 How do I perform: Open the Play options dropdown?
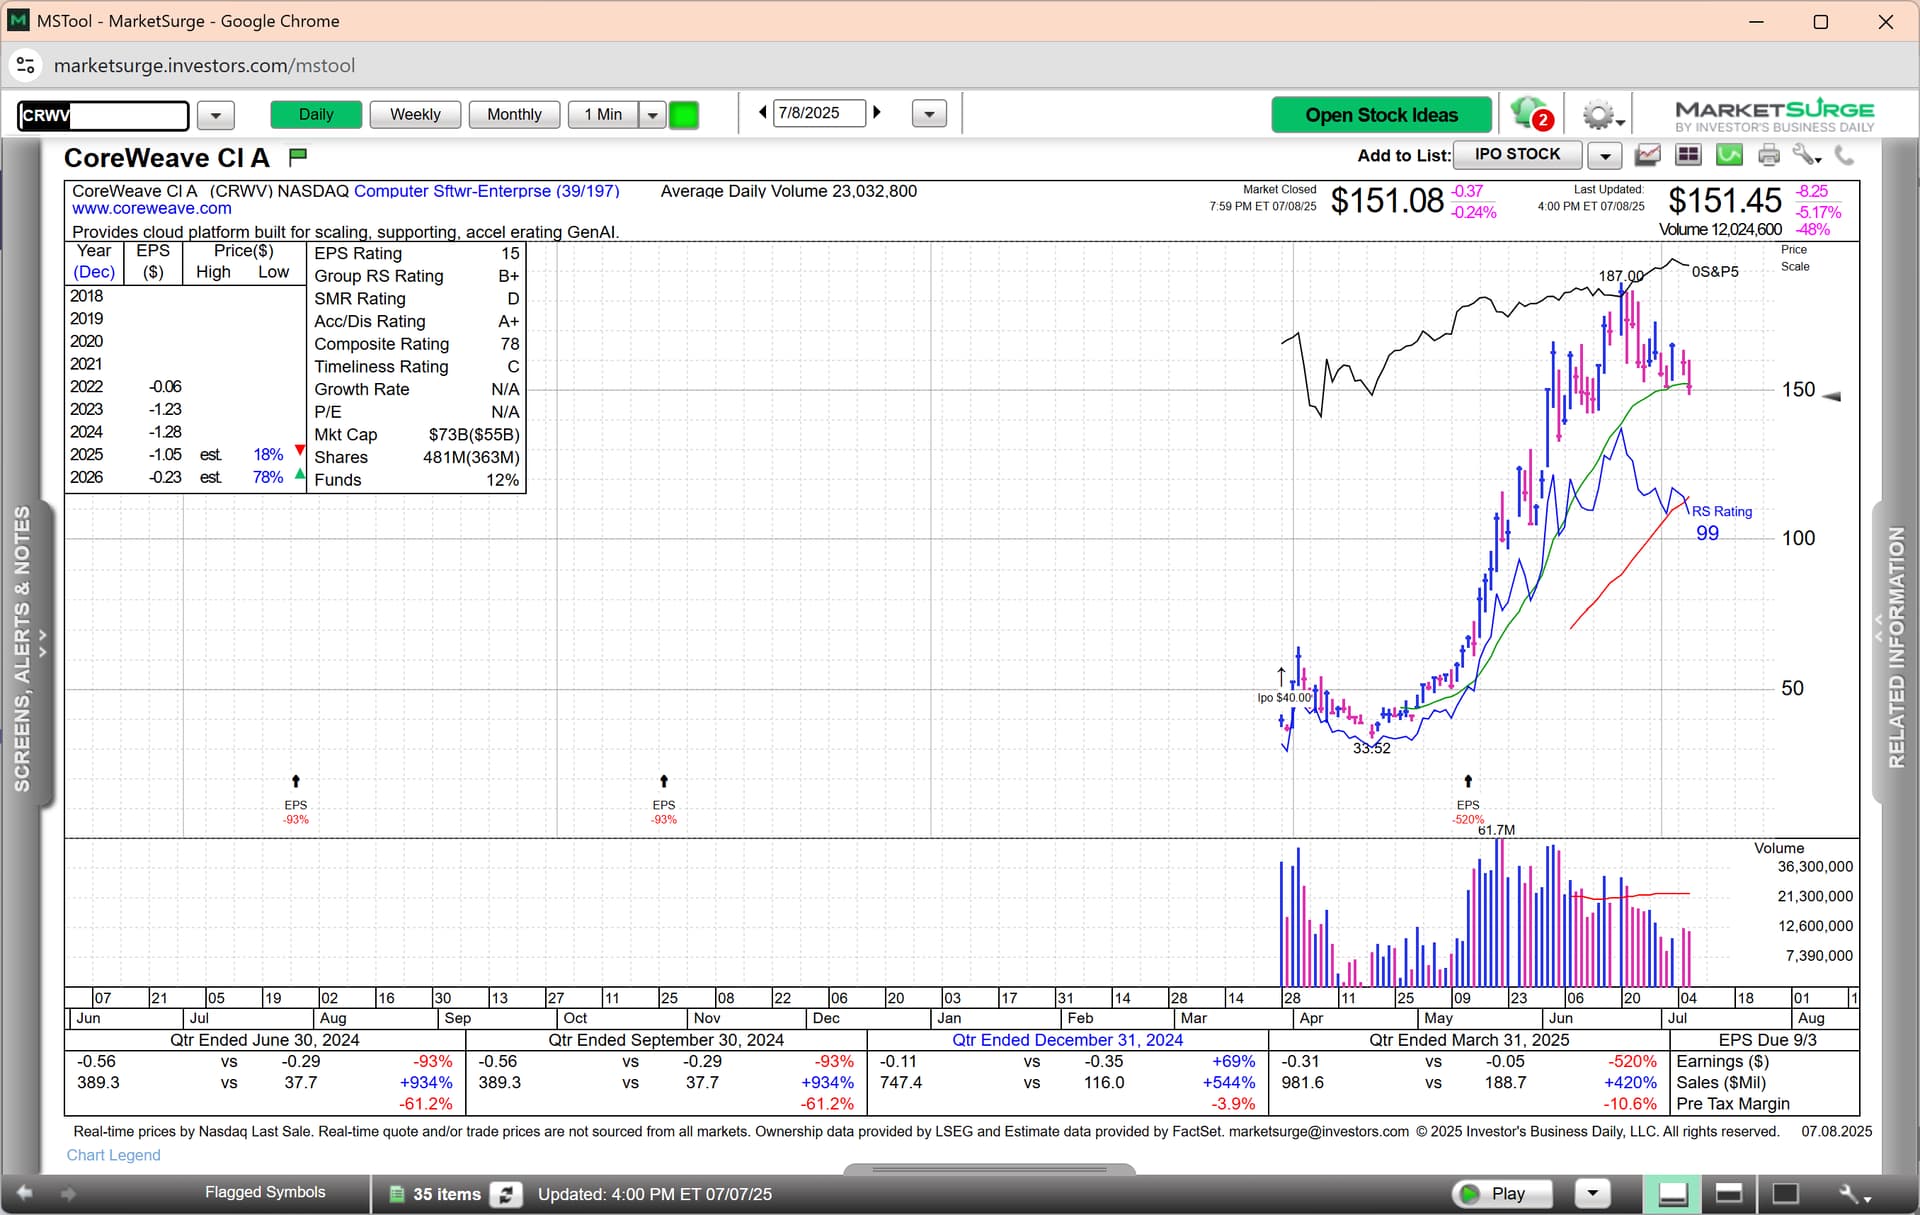[x=1592, y=1193]
